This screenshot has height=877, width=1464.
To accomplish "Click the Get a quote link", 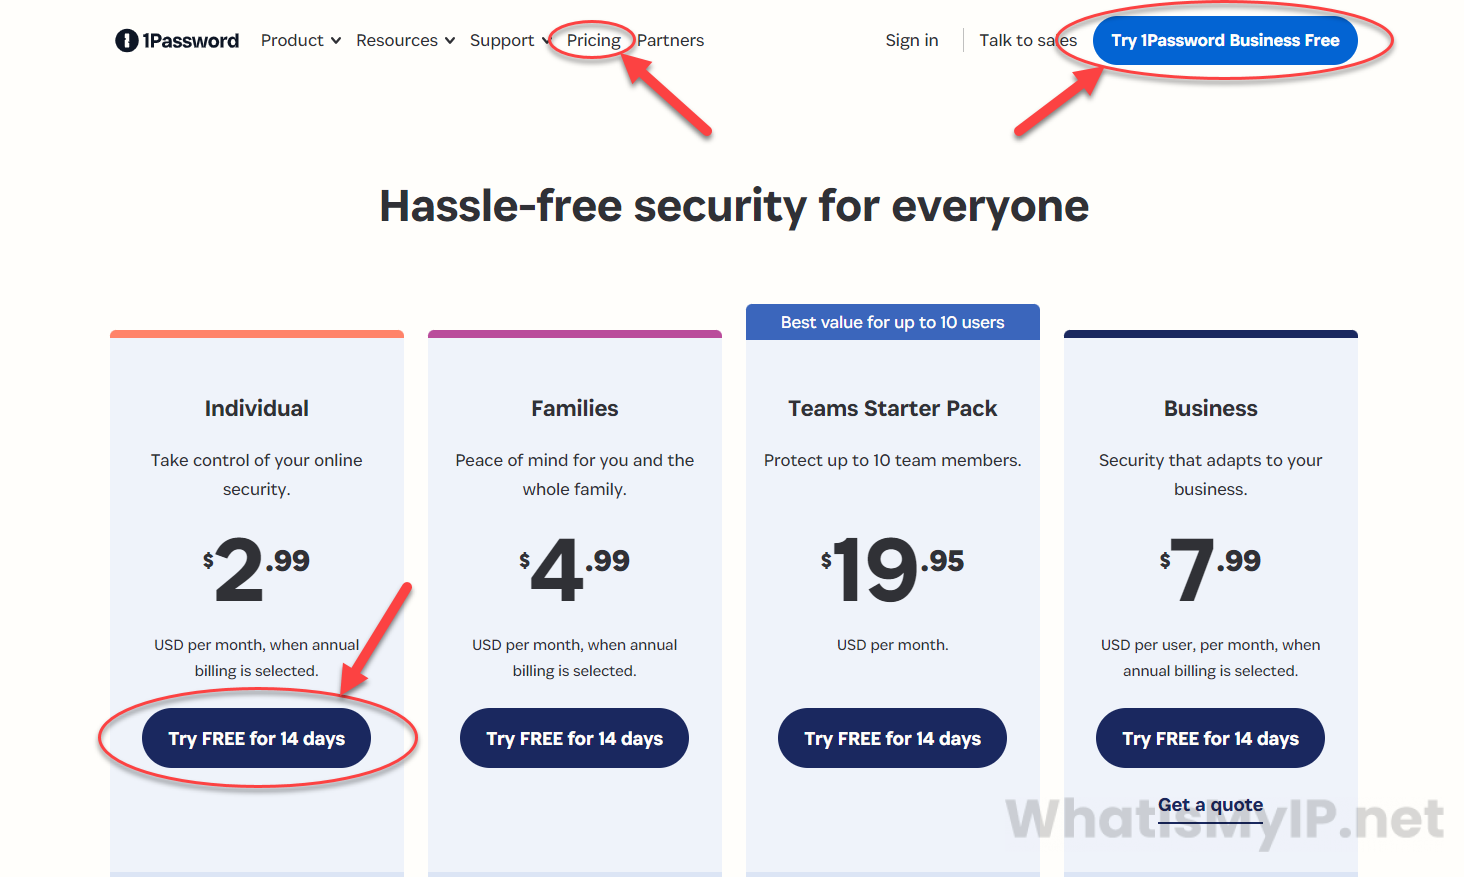I will [1210, 805].
